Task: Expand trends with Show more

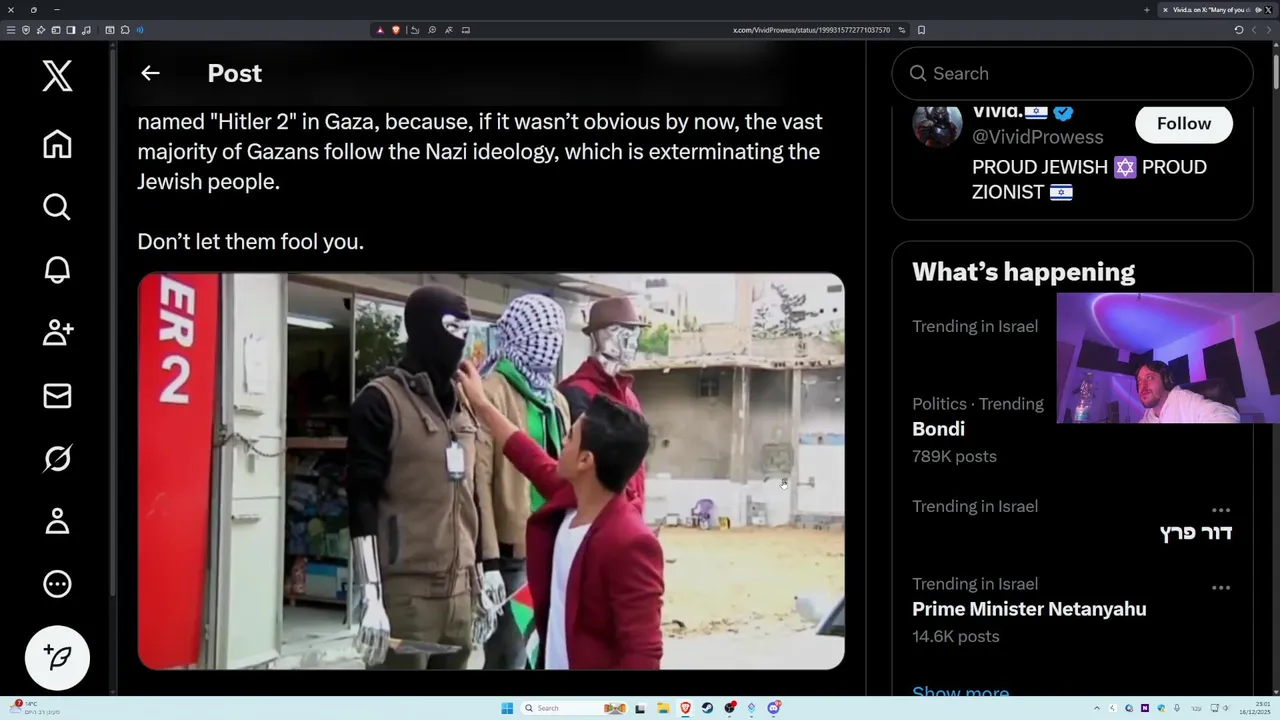Action: pos(960,692)
